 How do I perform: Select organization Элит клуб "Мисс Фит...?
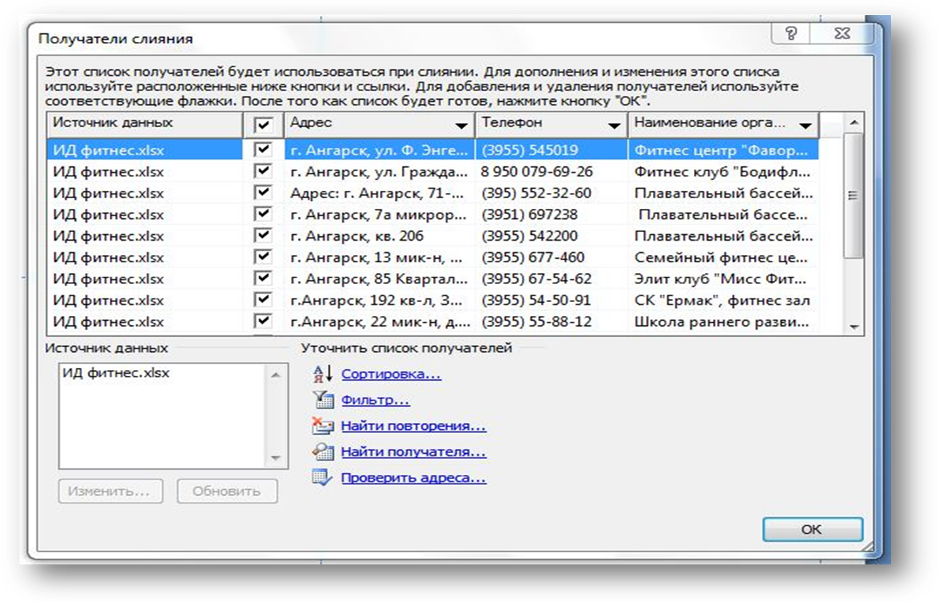723,279
